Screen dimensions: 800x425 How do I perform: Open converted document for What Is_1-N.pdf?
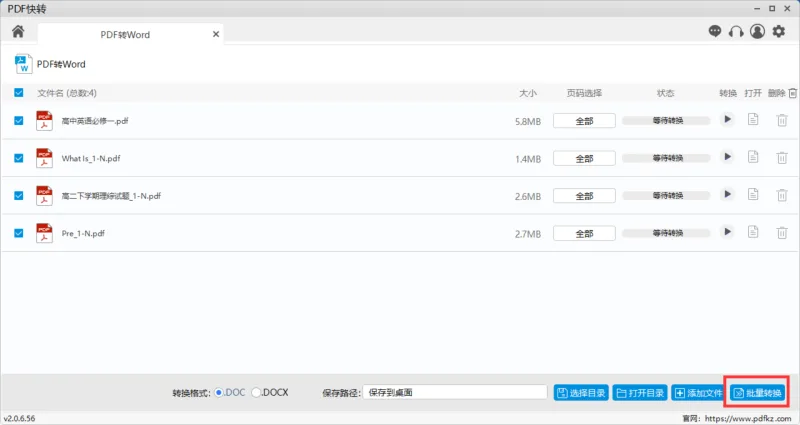[x=753, y=157]
